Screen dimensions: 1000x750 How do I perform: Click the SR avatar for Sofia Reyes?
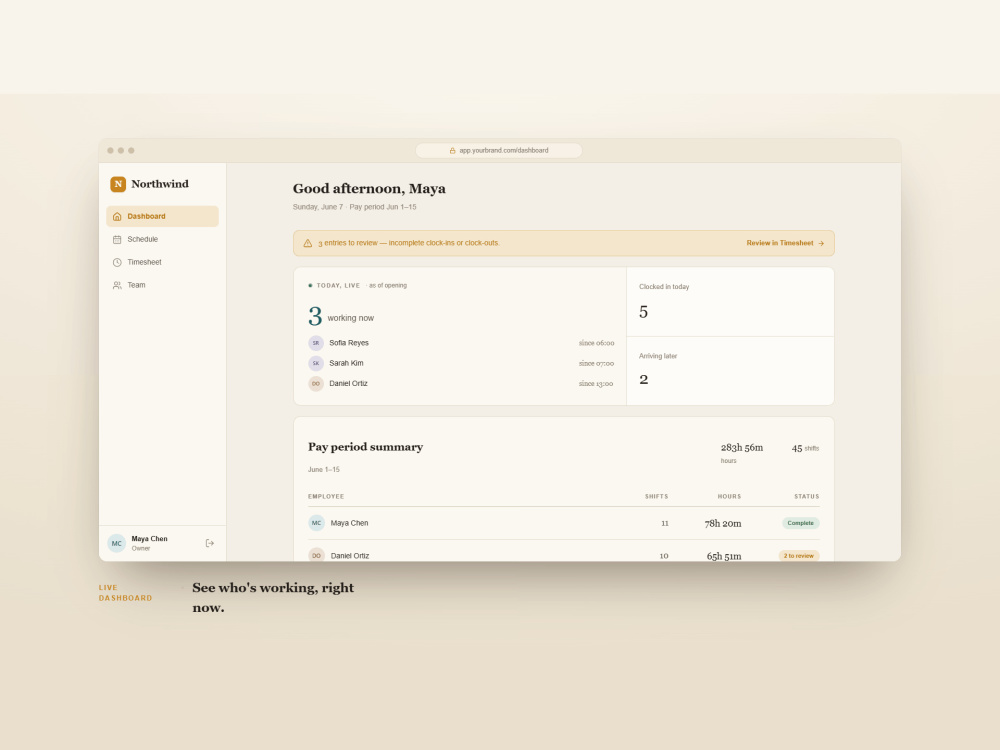point(316,343)
